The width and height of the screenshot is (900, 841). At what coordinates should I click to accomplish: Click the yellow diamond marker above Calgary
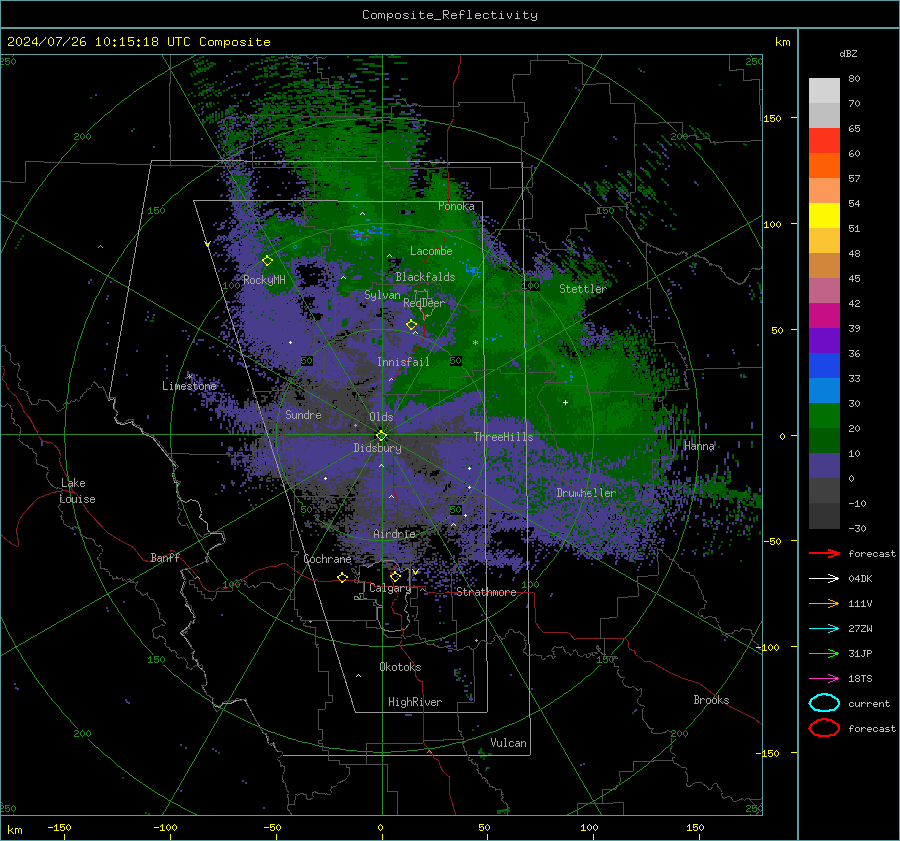click(x=395, y=576)
